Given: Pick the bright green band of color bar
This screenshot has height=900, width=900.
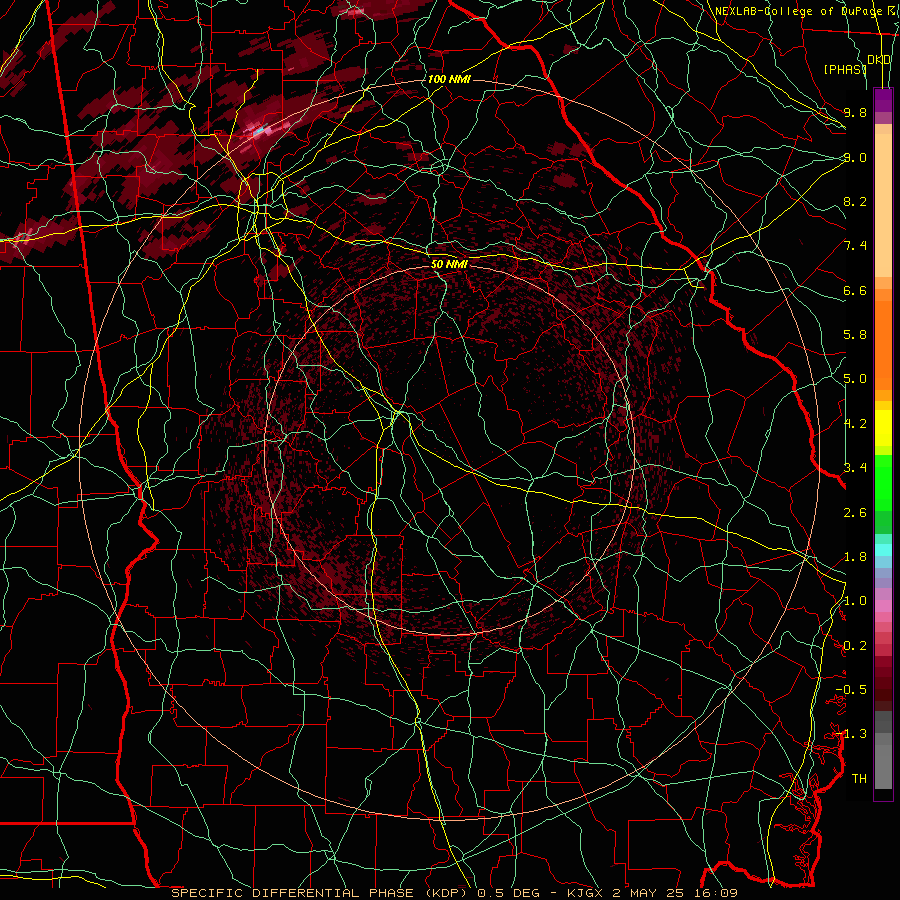Looking at the screenshot, I should (x=883, y=481).
